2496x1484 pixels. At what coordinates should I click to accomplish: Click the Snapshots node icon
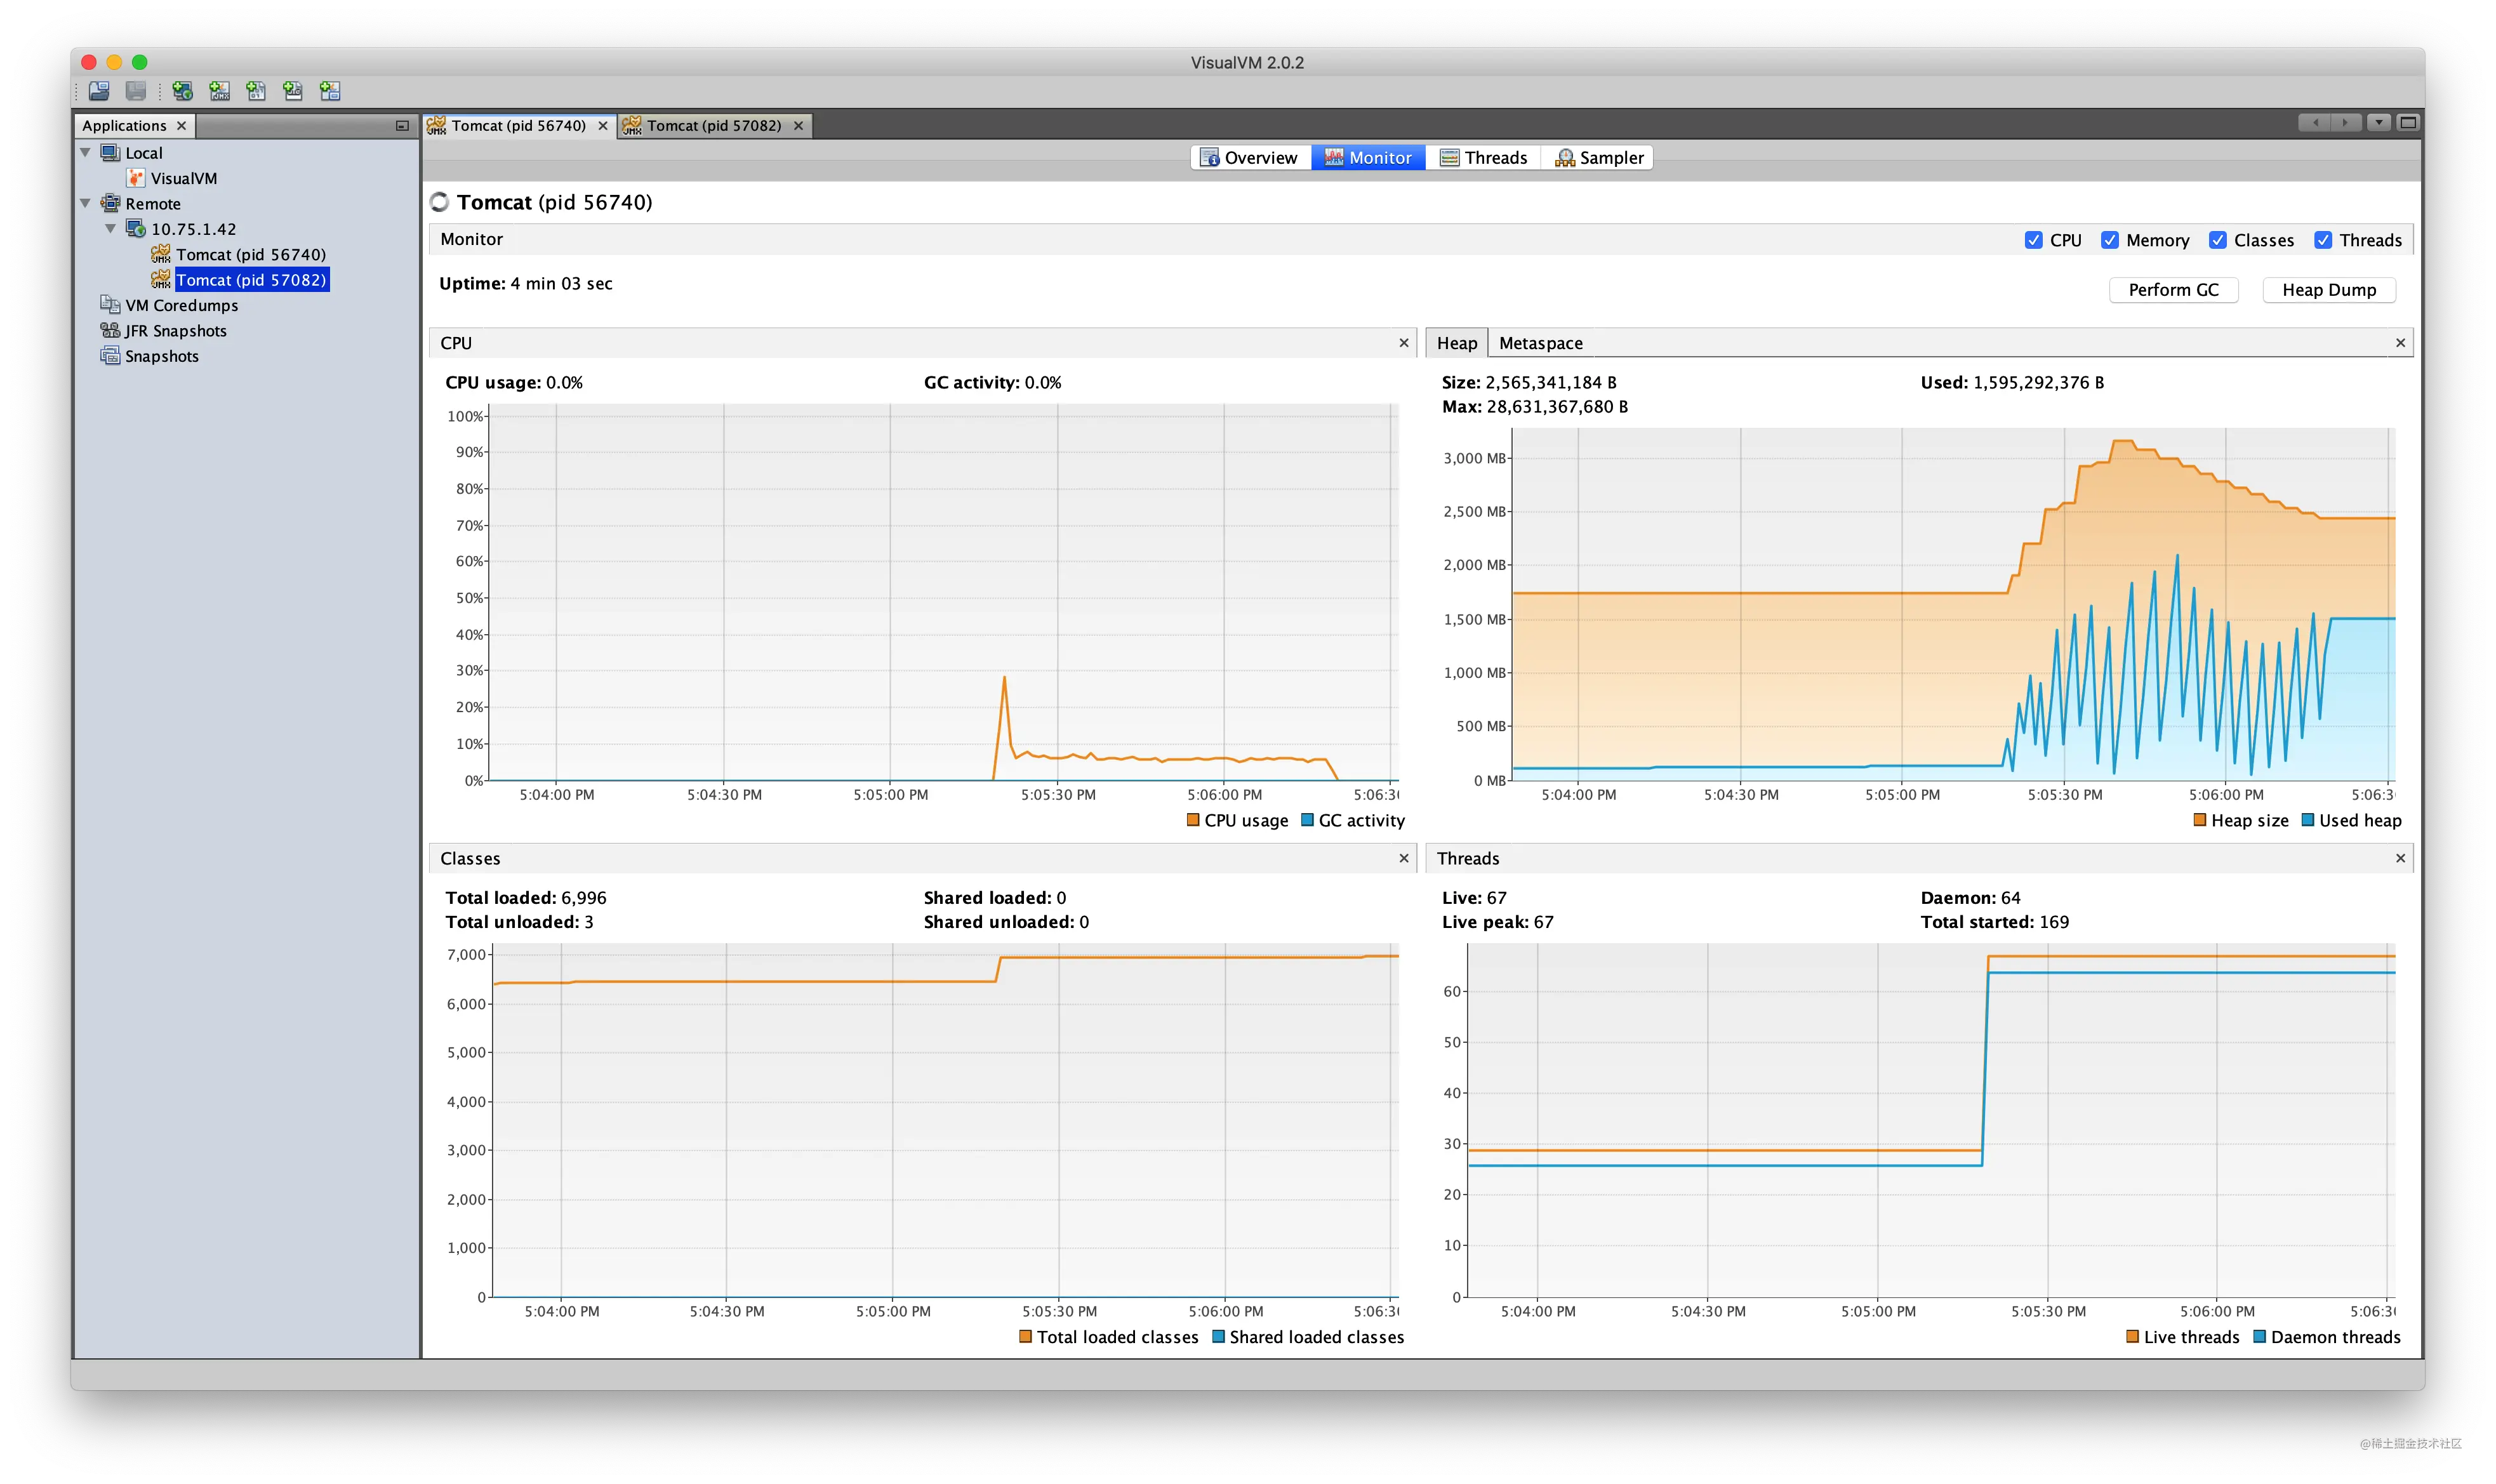[110, 356]
